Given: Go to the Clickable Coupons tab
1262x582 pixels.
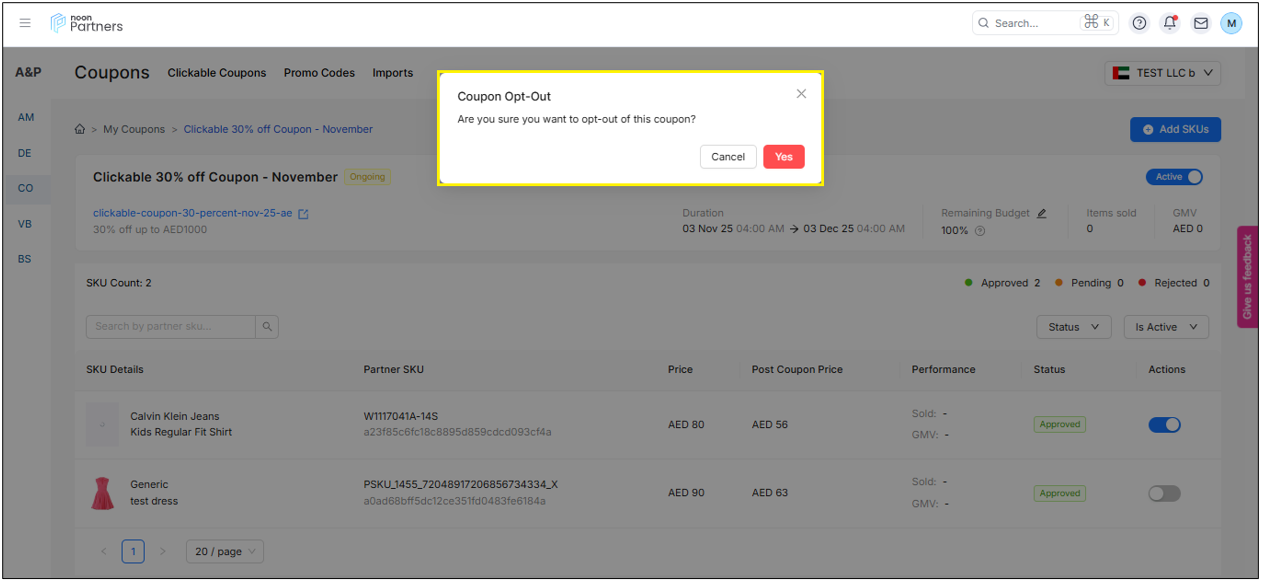Looking at the screenshot, I should pos(217,73).
